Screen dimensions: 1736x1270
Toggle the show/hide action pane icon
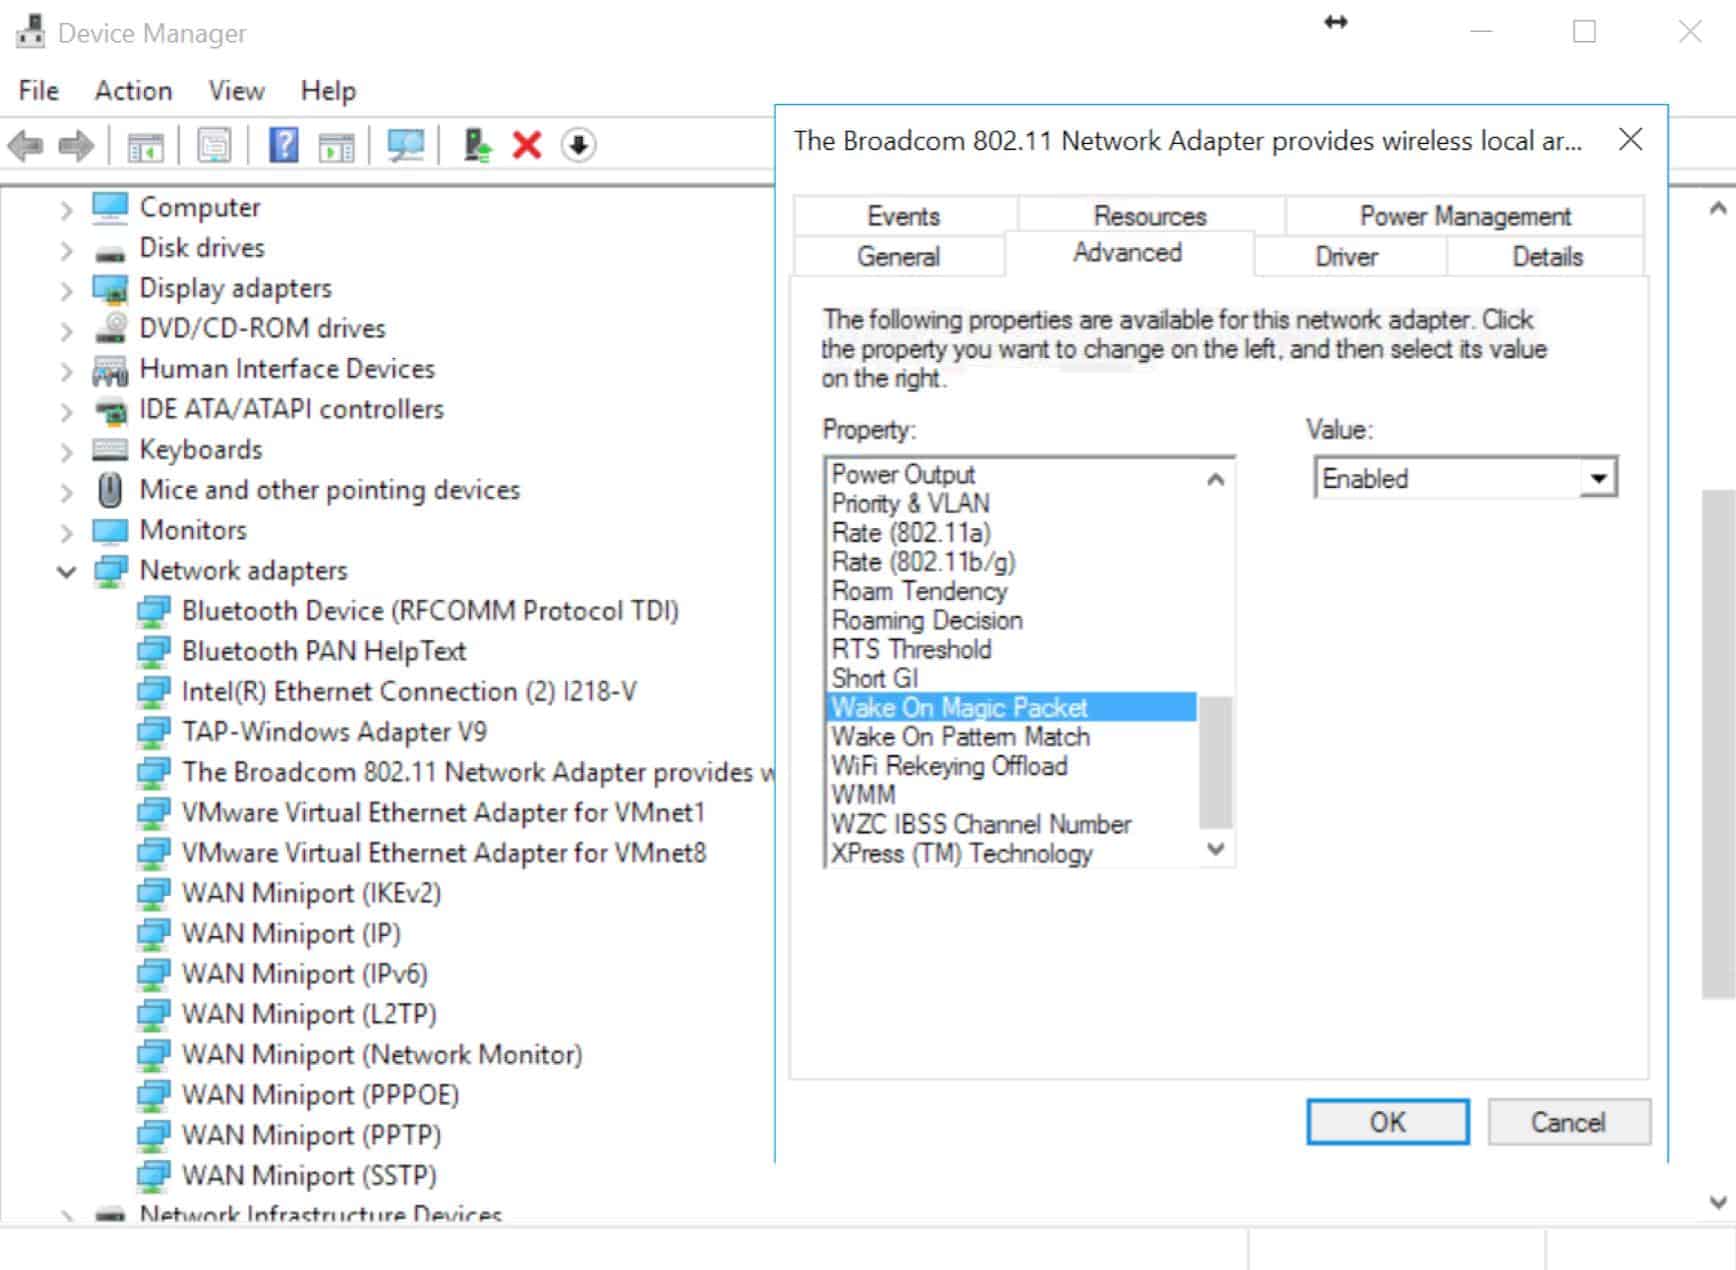(x=336, y=146)
